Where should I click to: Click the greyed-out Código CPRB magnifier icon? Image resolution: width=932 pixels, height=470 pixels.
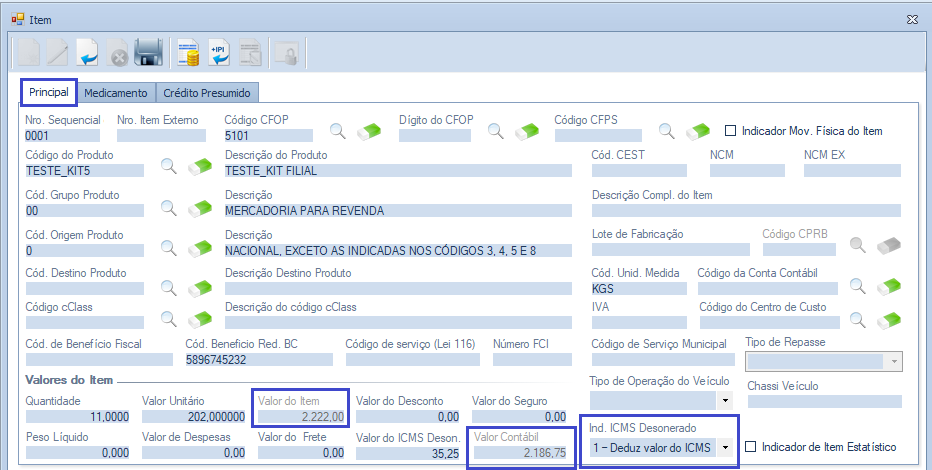coord(857,244)
